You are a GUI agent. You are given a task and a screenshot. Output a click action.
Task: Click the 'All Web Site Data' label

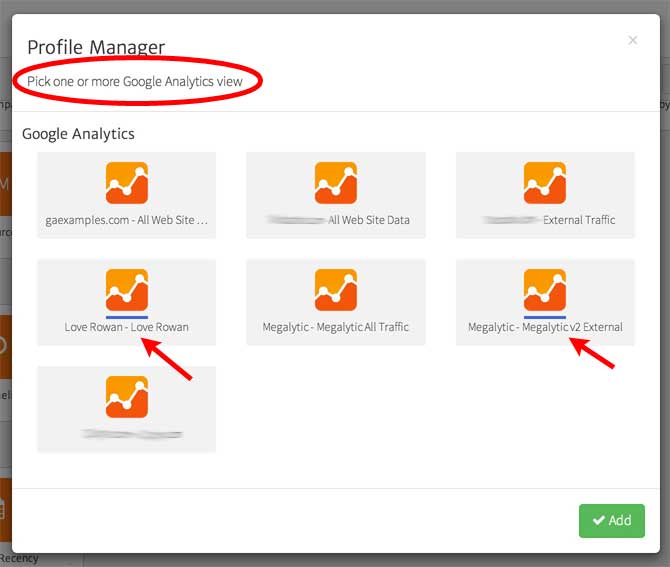pyautogui.click(x=369, y=220)
